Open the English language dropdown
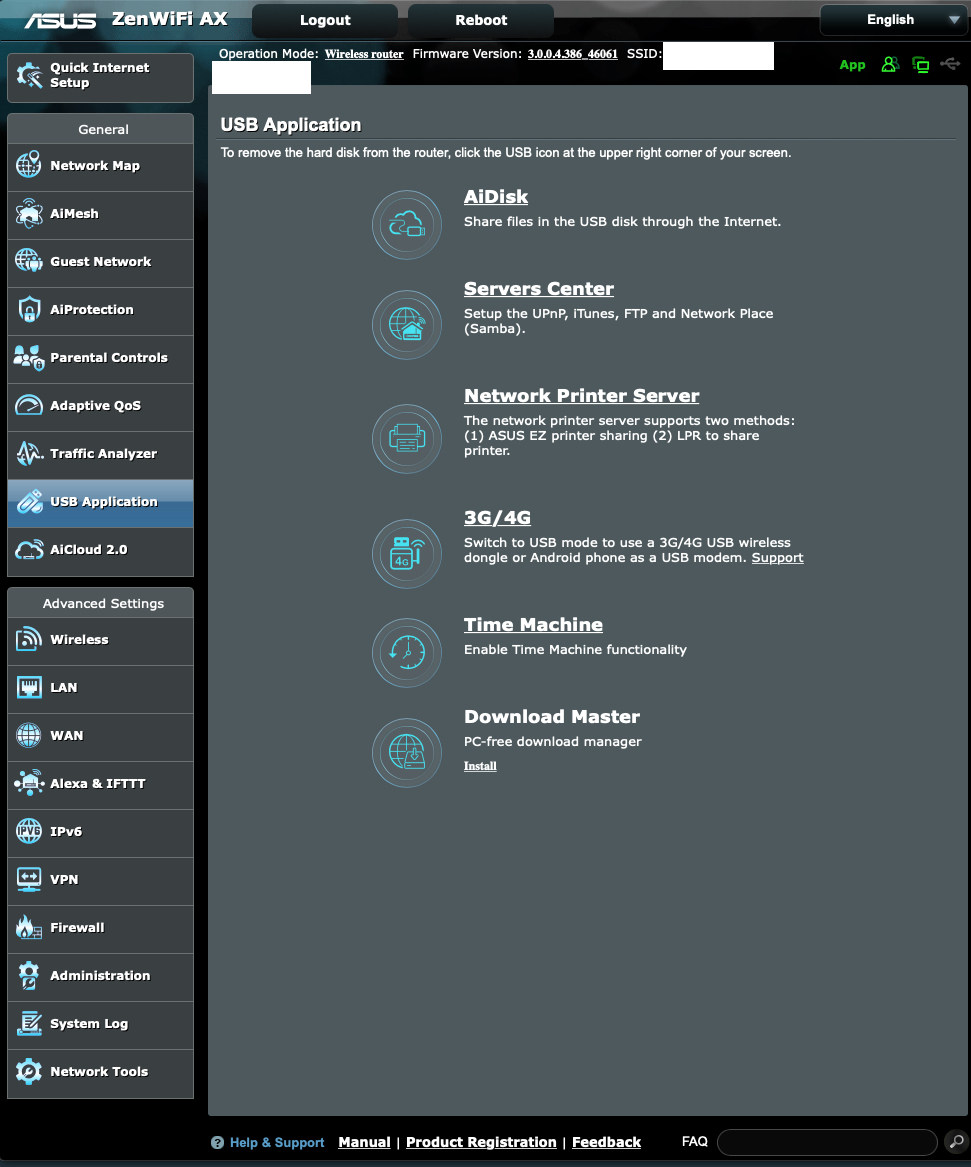 click(x=893, y=20)
